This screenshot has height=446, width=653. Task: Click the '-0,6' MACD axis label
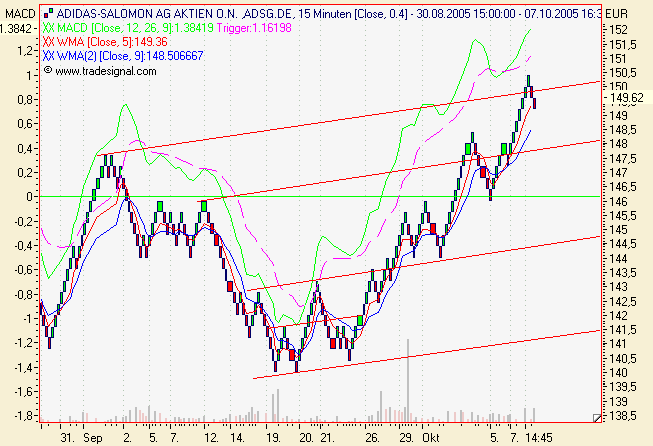[23, 270]
